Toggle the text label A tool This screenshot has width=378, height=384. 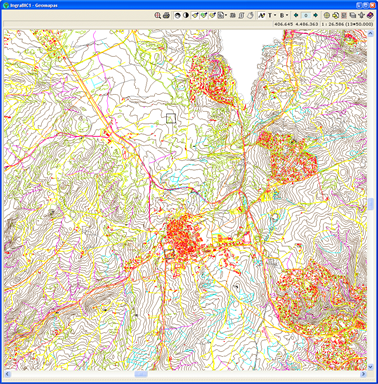coord(261,15)
